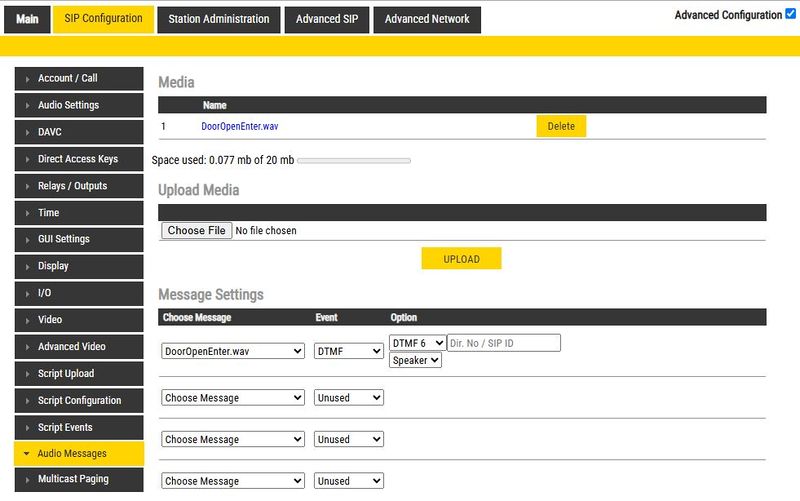
Task: Delete the DoorOpenEnter.wav media file
Action: [x=561, y=126]
